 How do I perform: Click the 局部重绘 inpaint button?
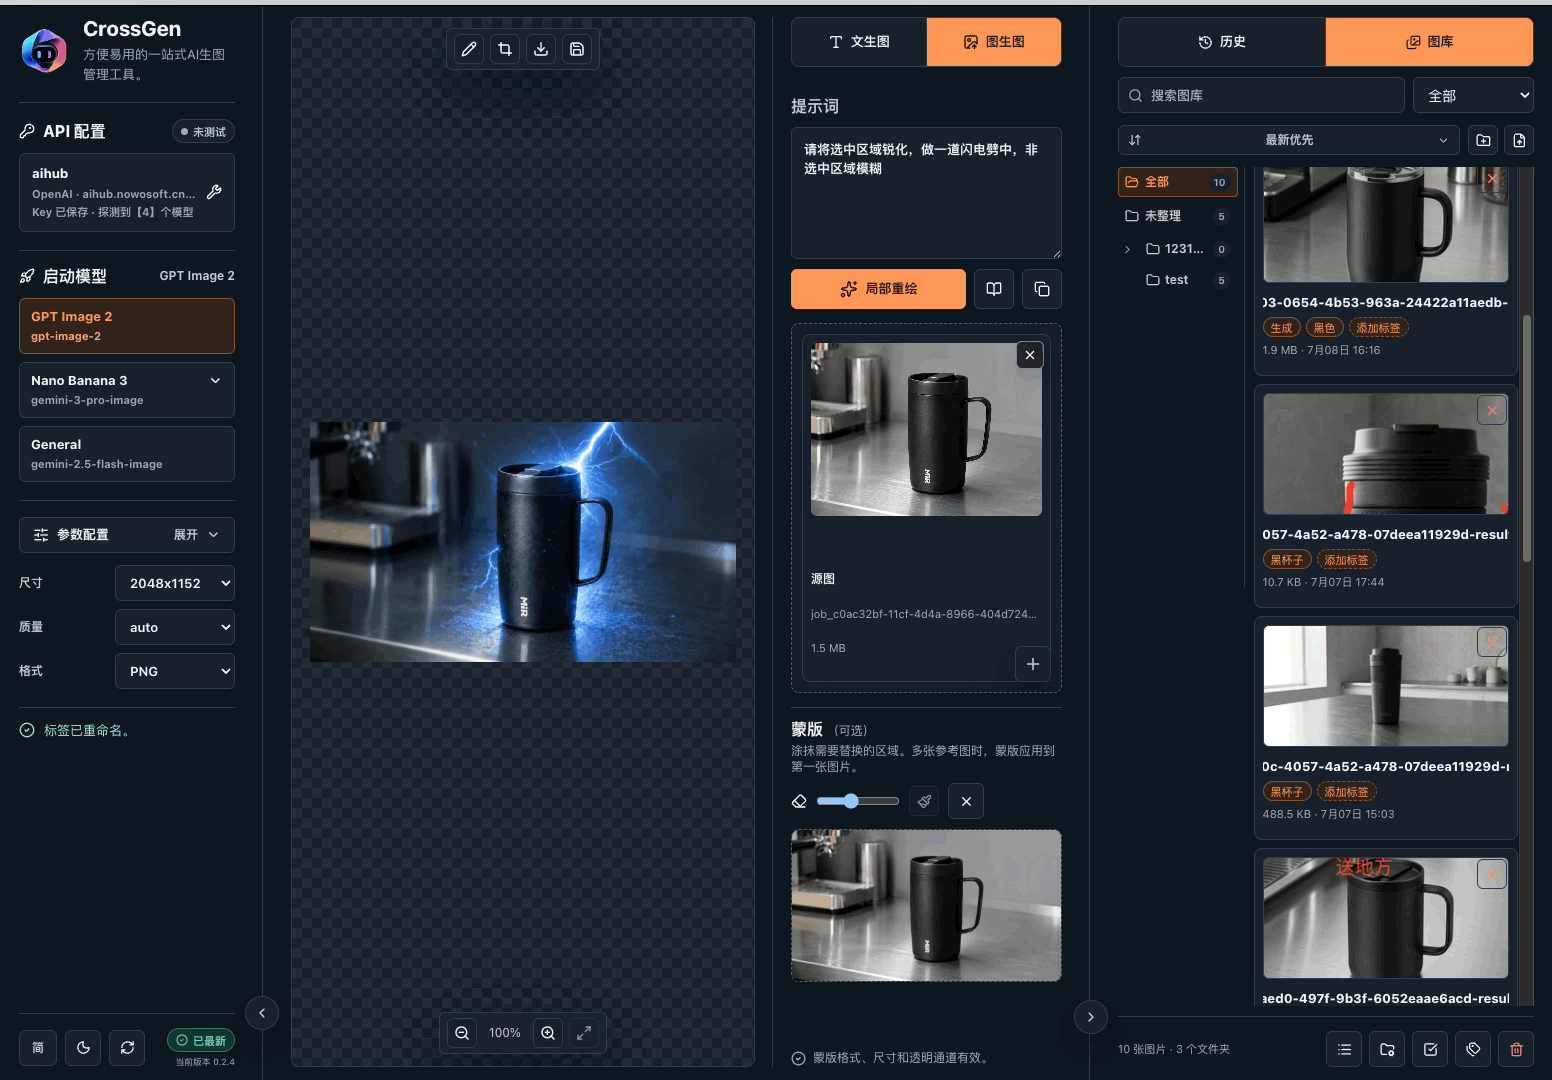click(878, 289)
